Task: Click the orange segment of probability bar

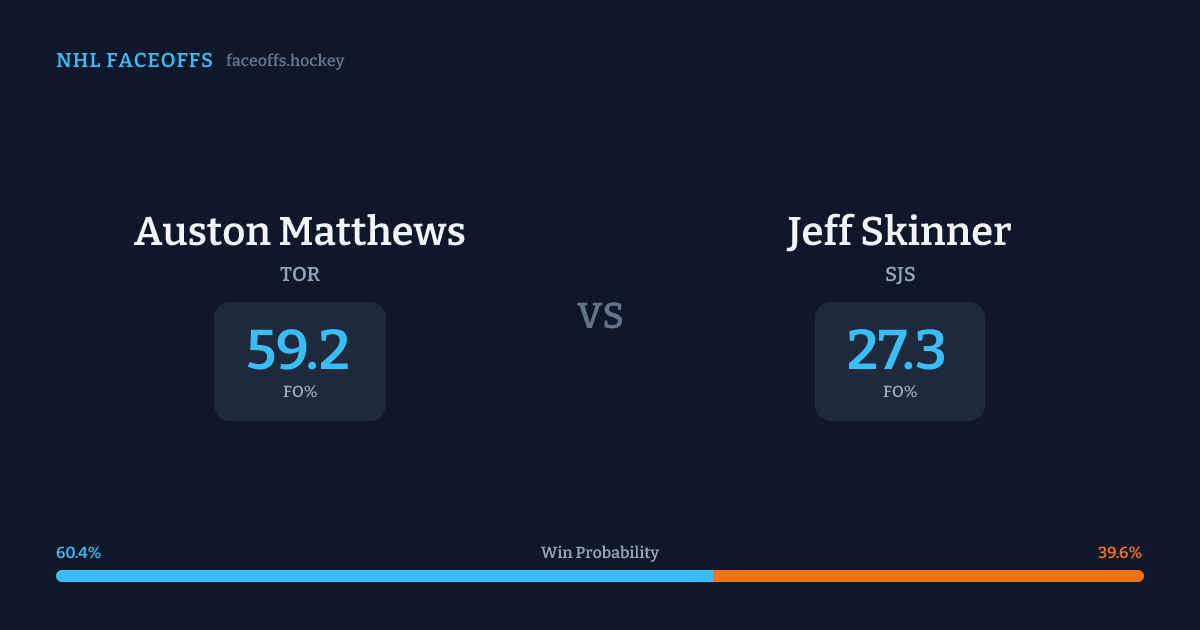Action: (928, 576)
